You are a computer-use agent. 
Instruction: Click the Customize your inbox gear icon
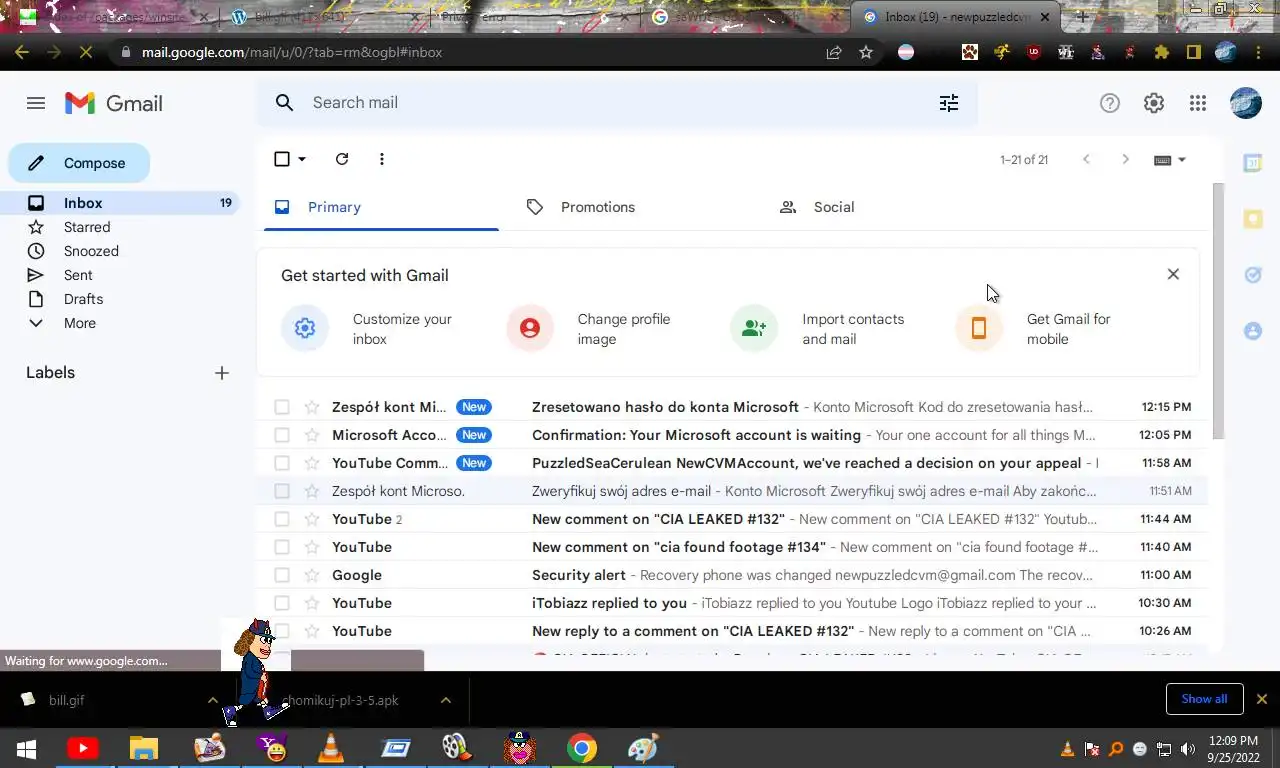point(305,328)
